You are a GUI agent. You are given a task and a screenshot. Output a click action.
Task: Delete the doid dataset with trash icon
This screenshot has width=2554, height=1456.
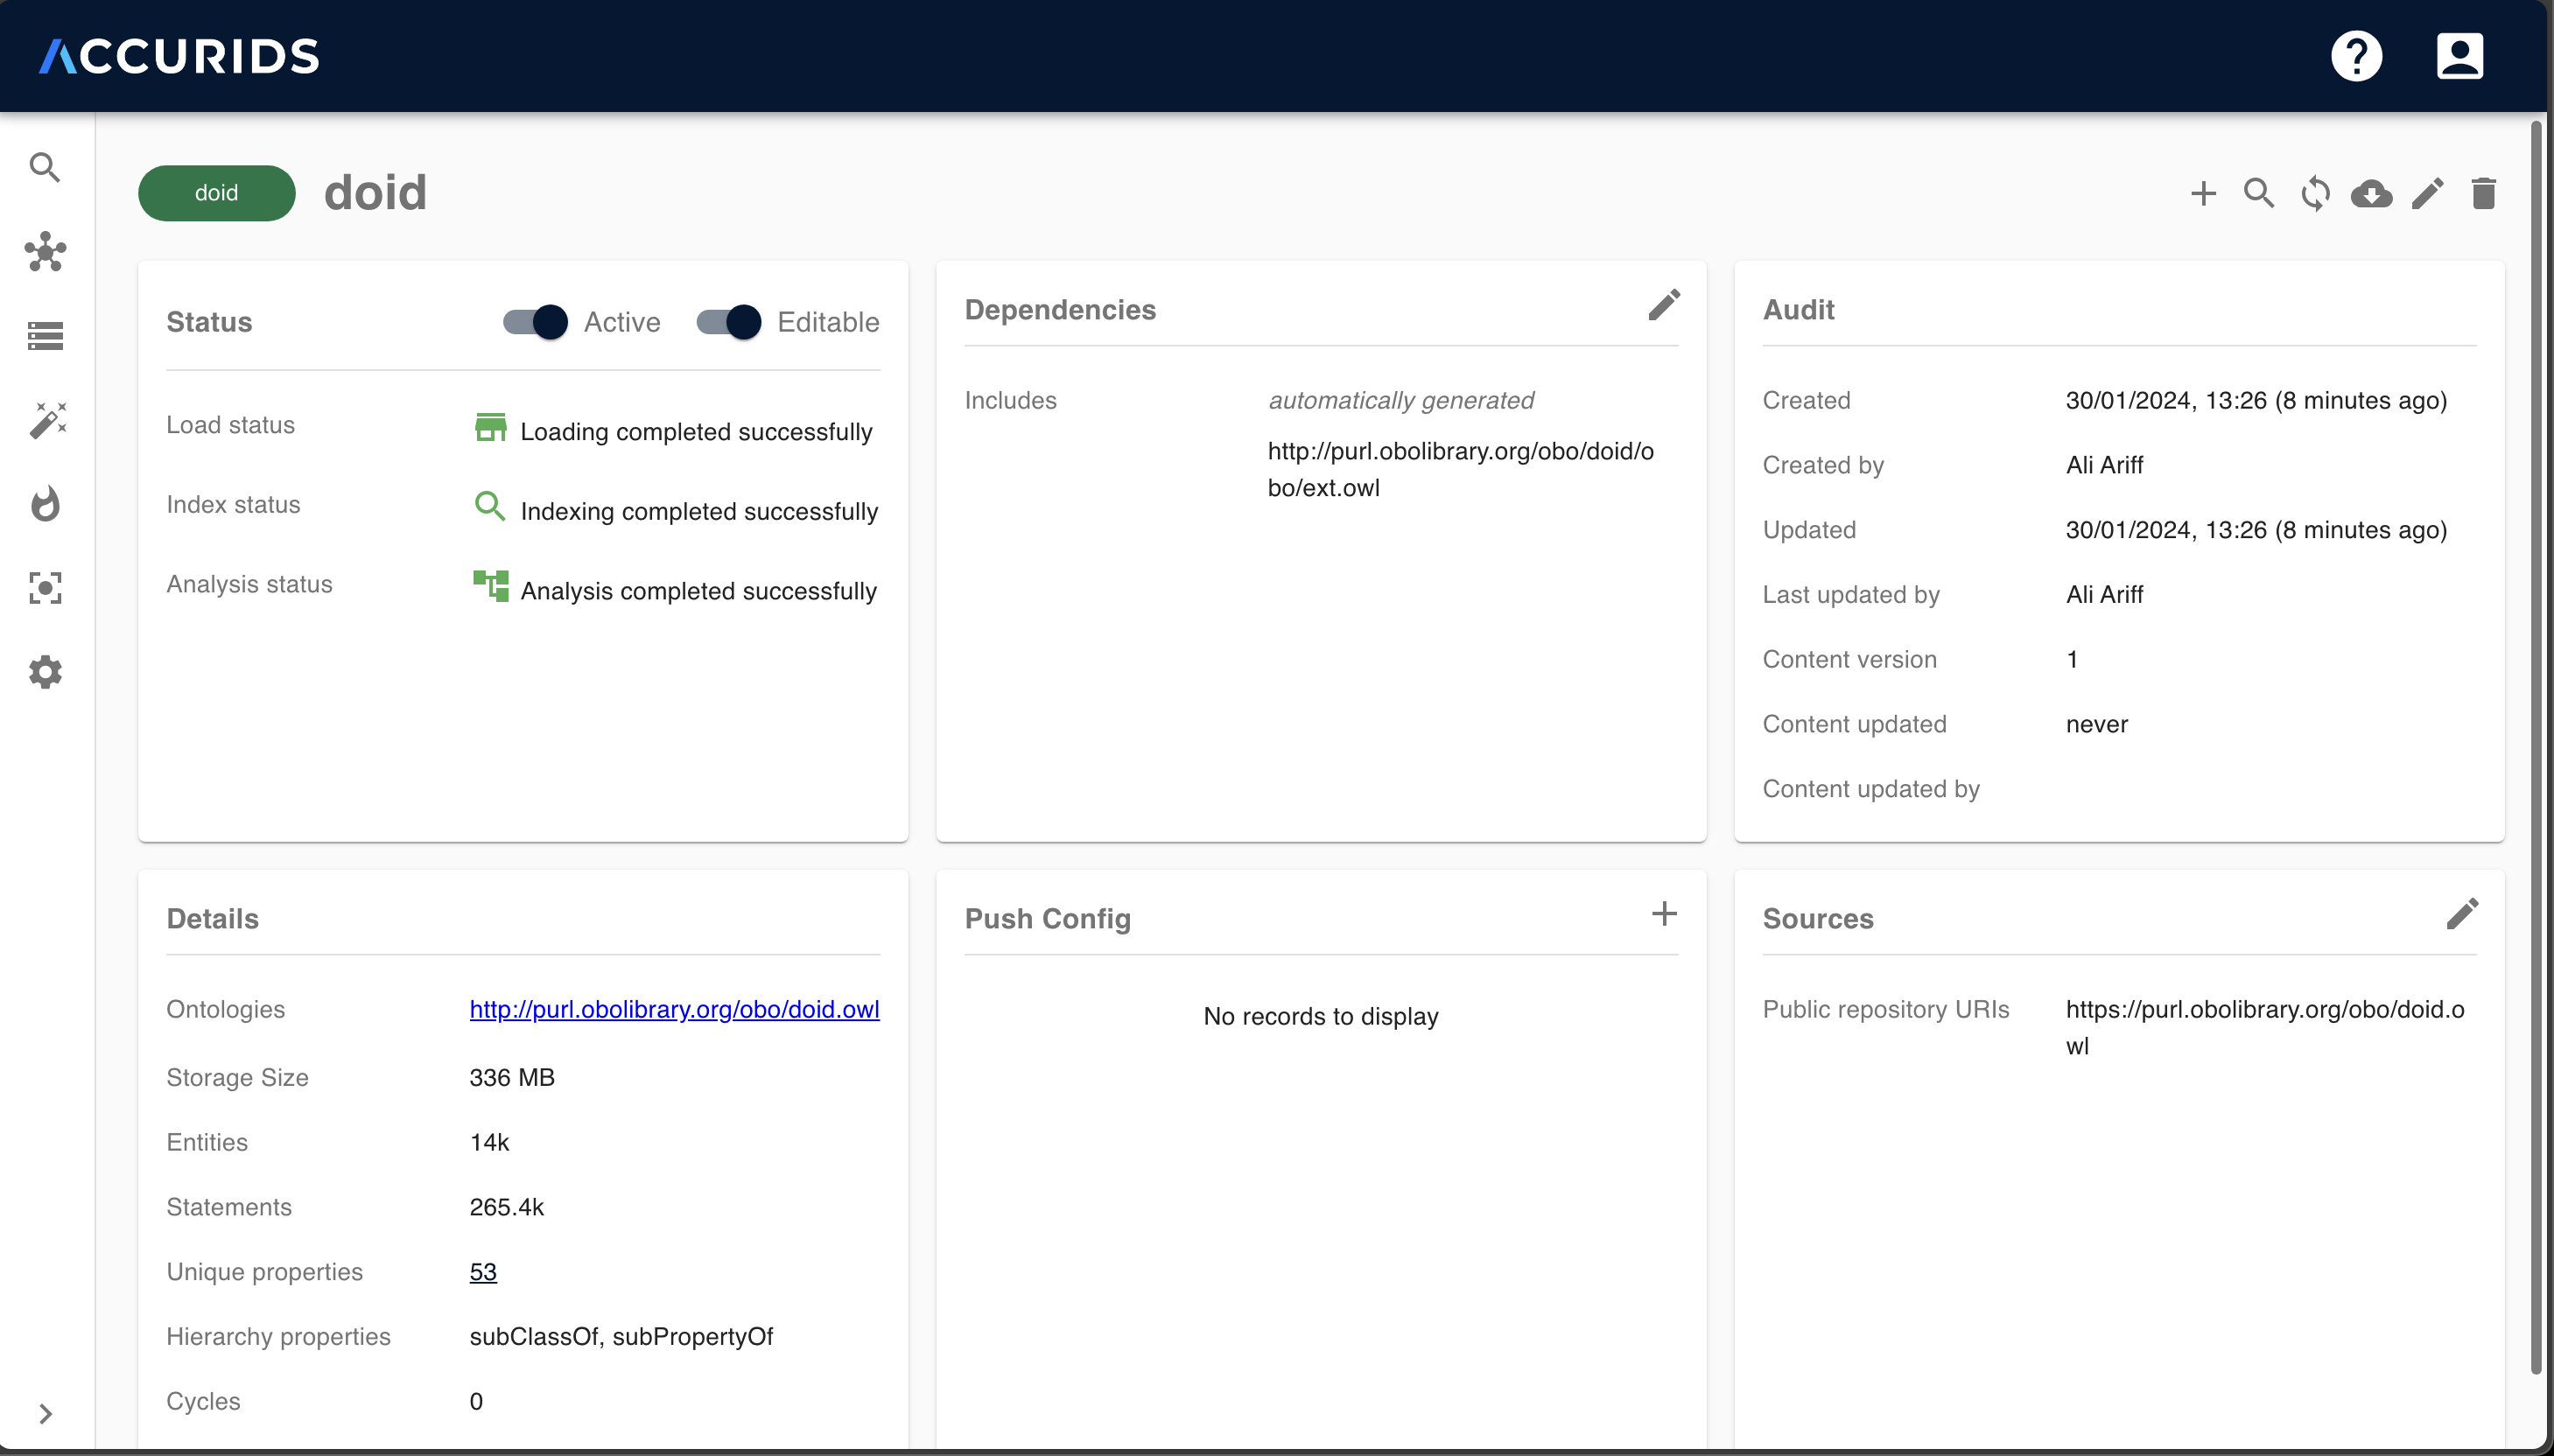click(x=2483, y=193)
